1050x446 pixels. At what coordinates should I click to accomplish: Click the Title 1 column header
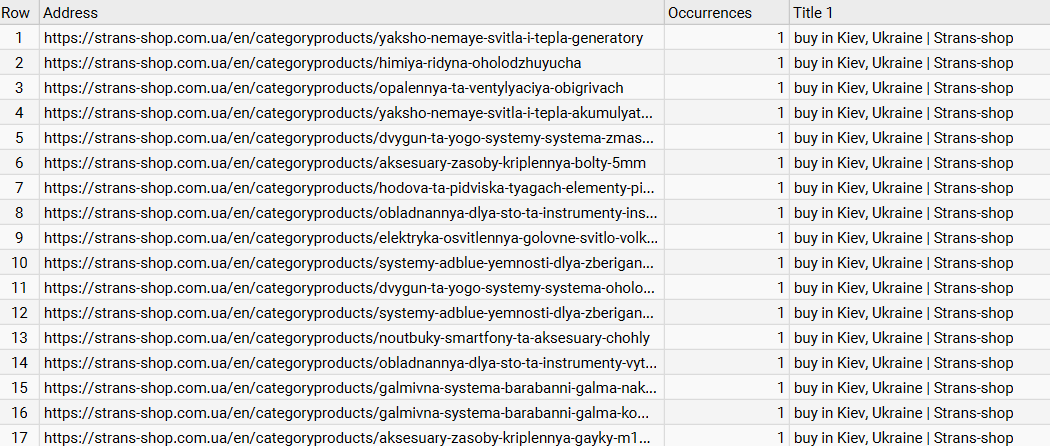pyautogui.click(x=919, y=13)
